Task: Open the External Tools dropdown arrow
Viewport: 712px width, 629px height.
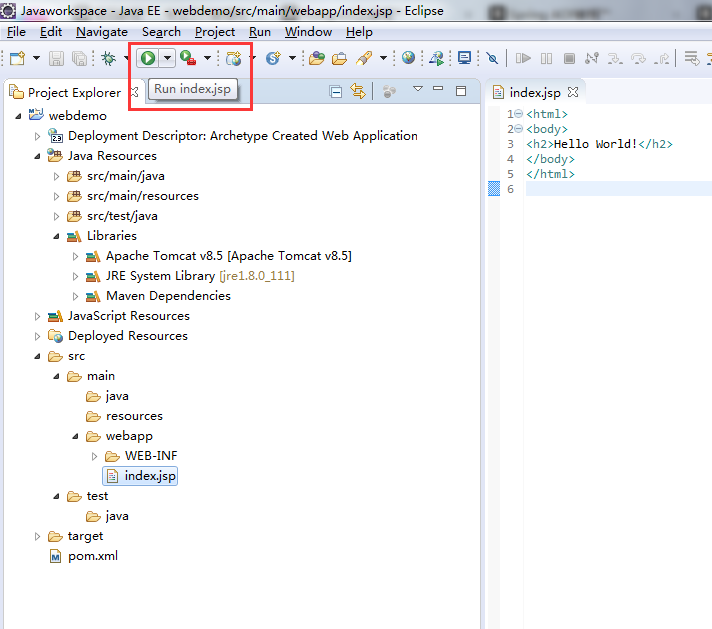Action: click(x=207, y=58)
